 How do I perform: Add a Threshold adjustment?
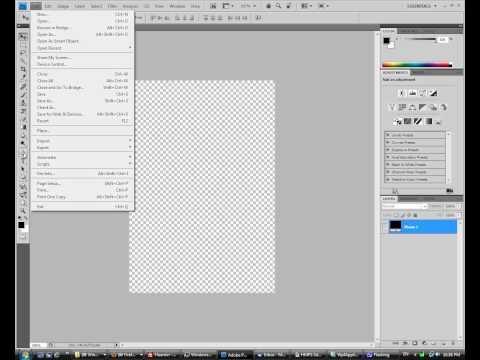pyautogui.click(x=418, y=122)
